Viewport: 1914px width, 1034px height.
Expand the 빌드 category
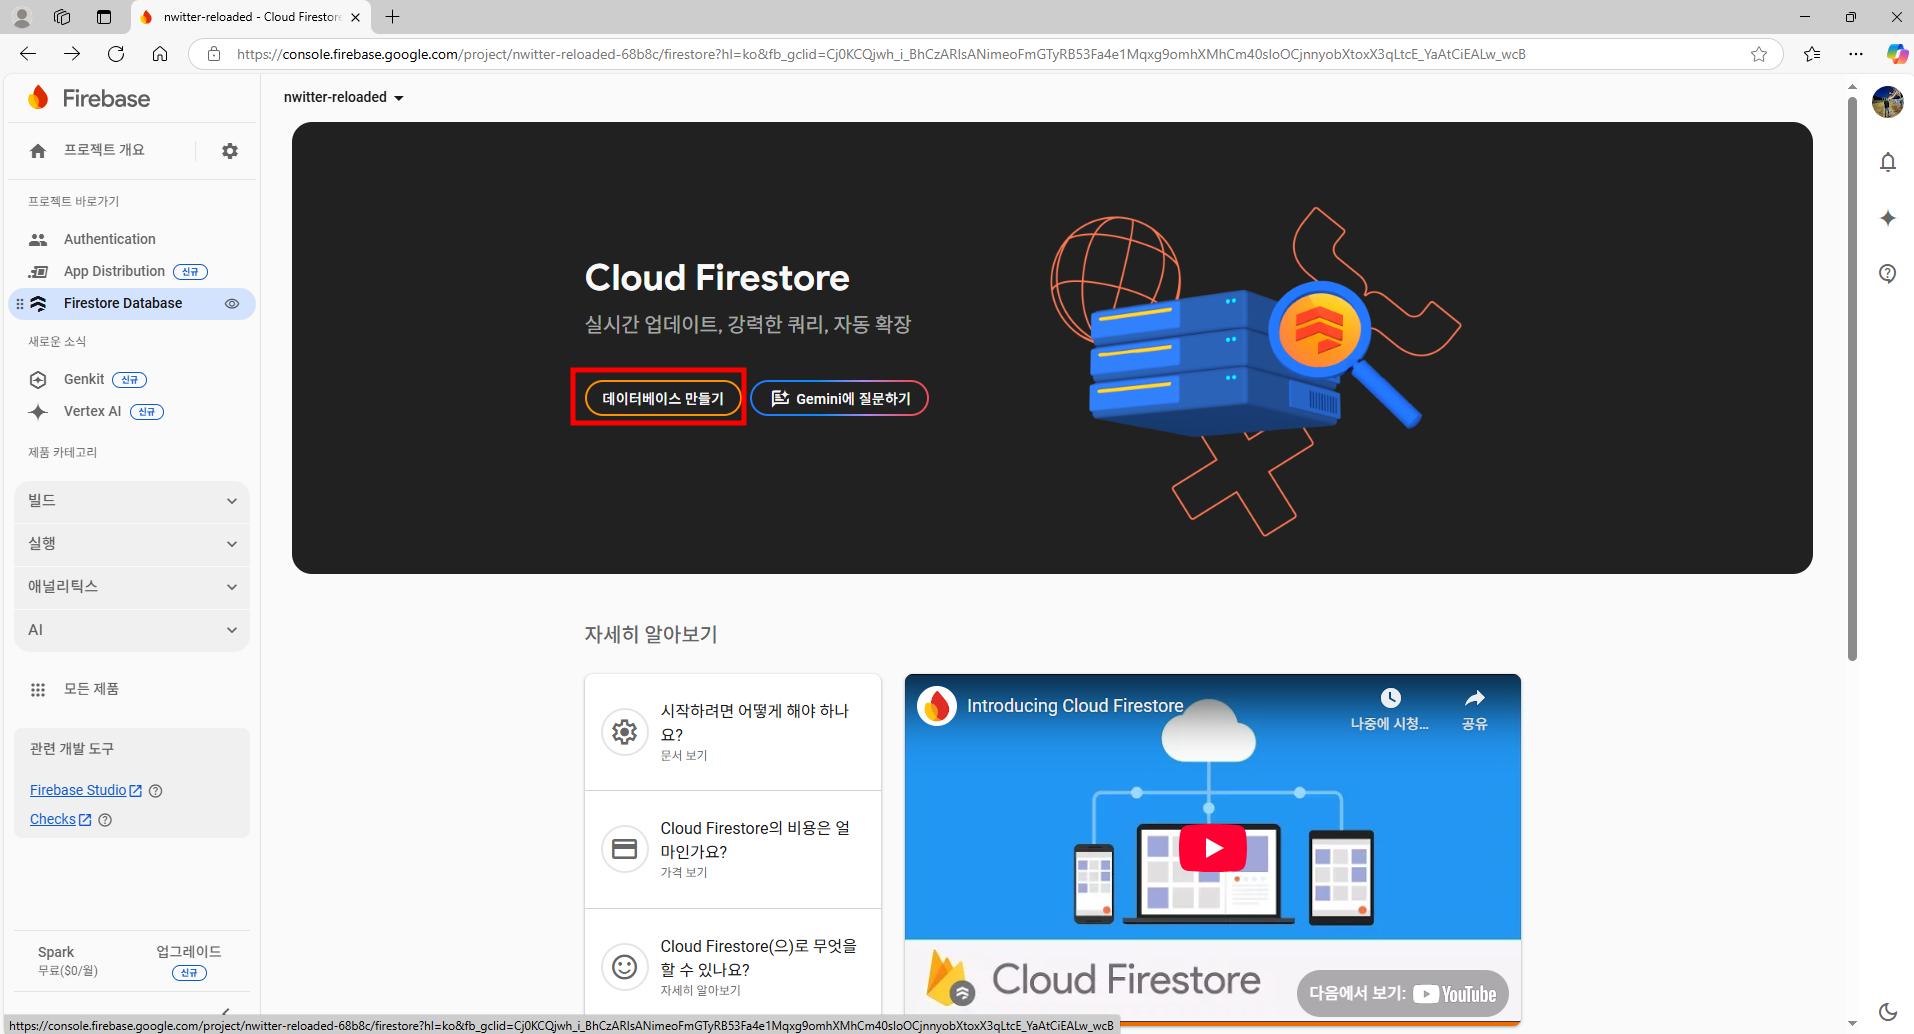point(132,501)
